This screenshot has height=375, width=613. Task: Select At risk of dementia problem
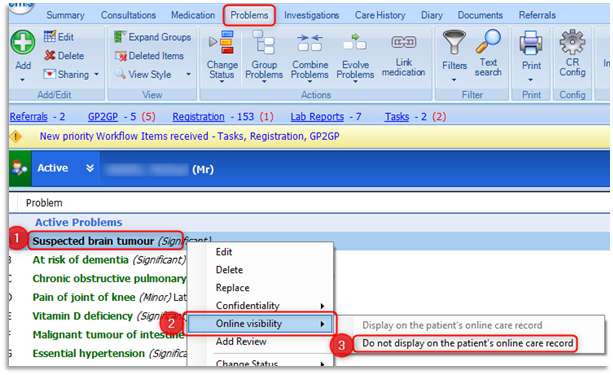(80, 260)
